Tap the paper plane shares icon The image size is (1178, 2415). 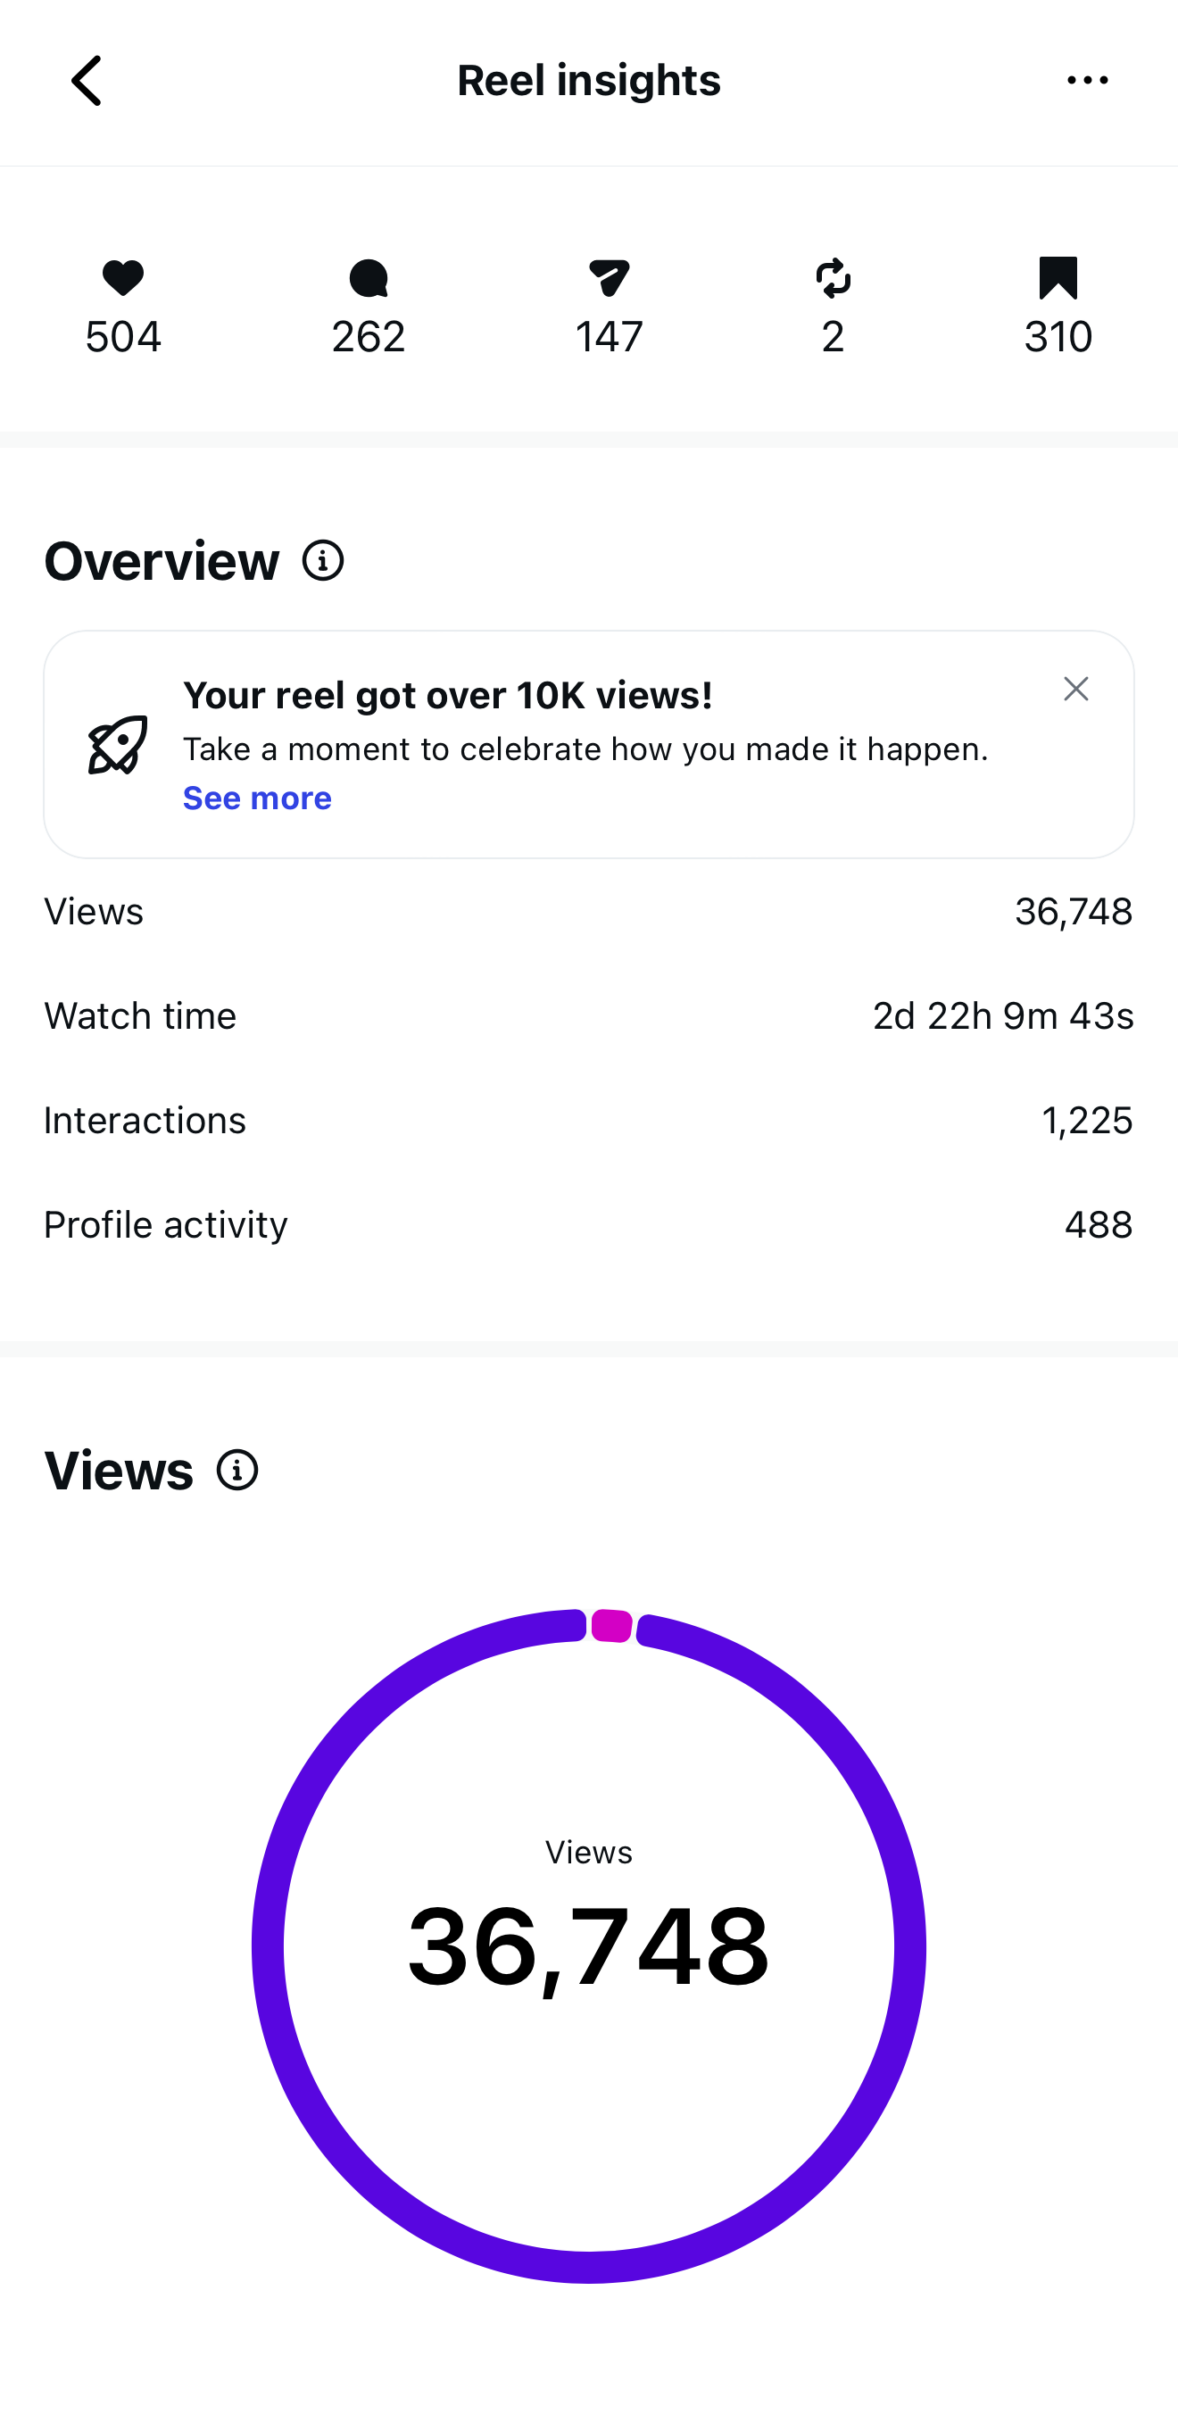[x=609, y=277]
